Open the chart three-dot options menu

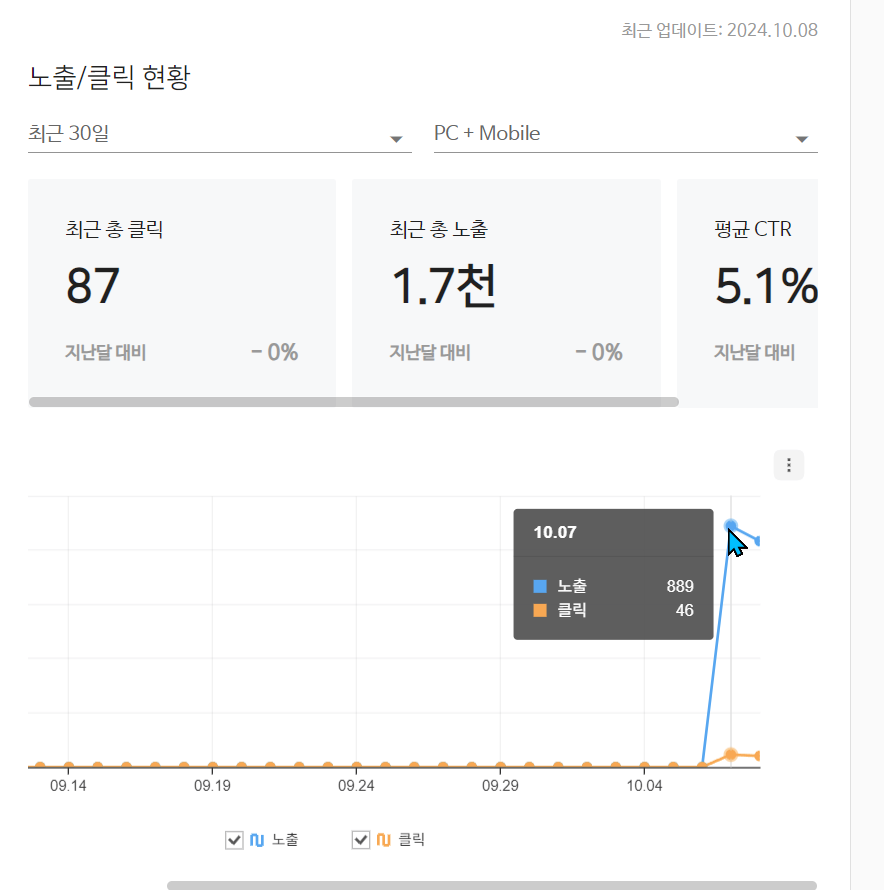coord(789,465)
